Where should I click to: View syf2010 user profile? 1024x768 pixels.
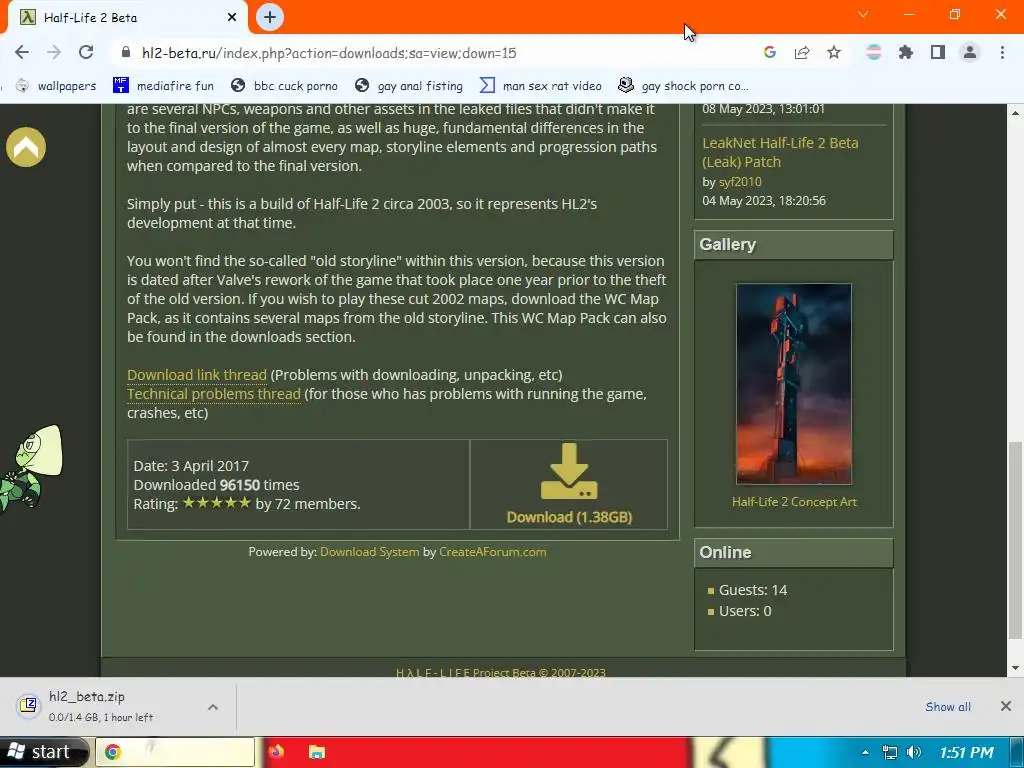(x=740, y=182)
